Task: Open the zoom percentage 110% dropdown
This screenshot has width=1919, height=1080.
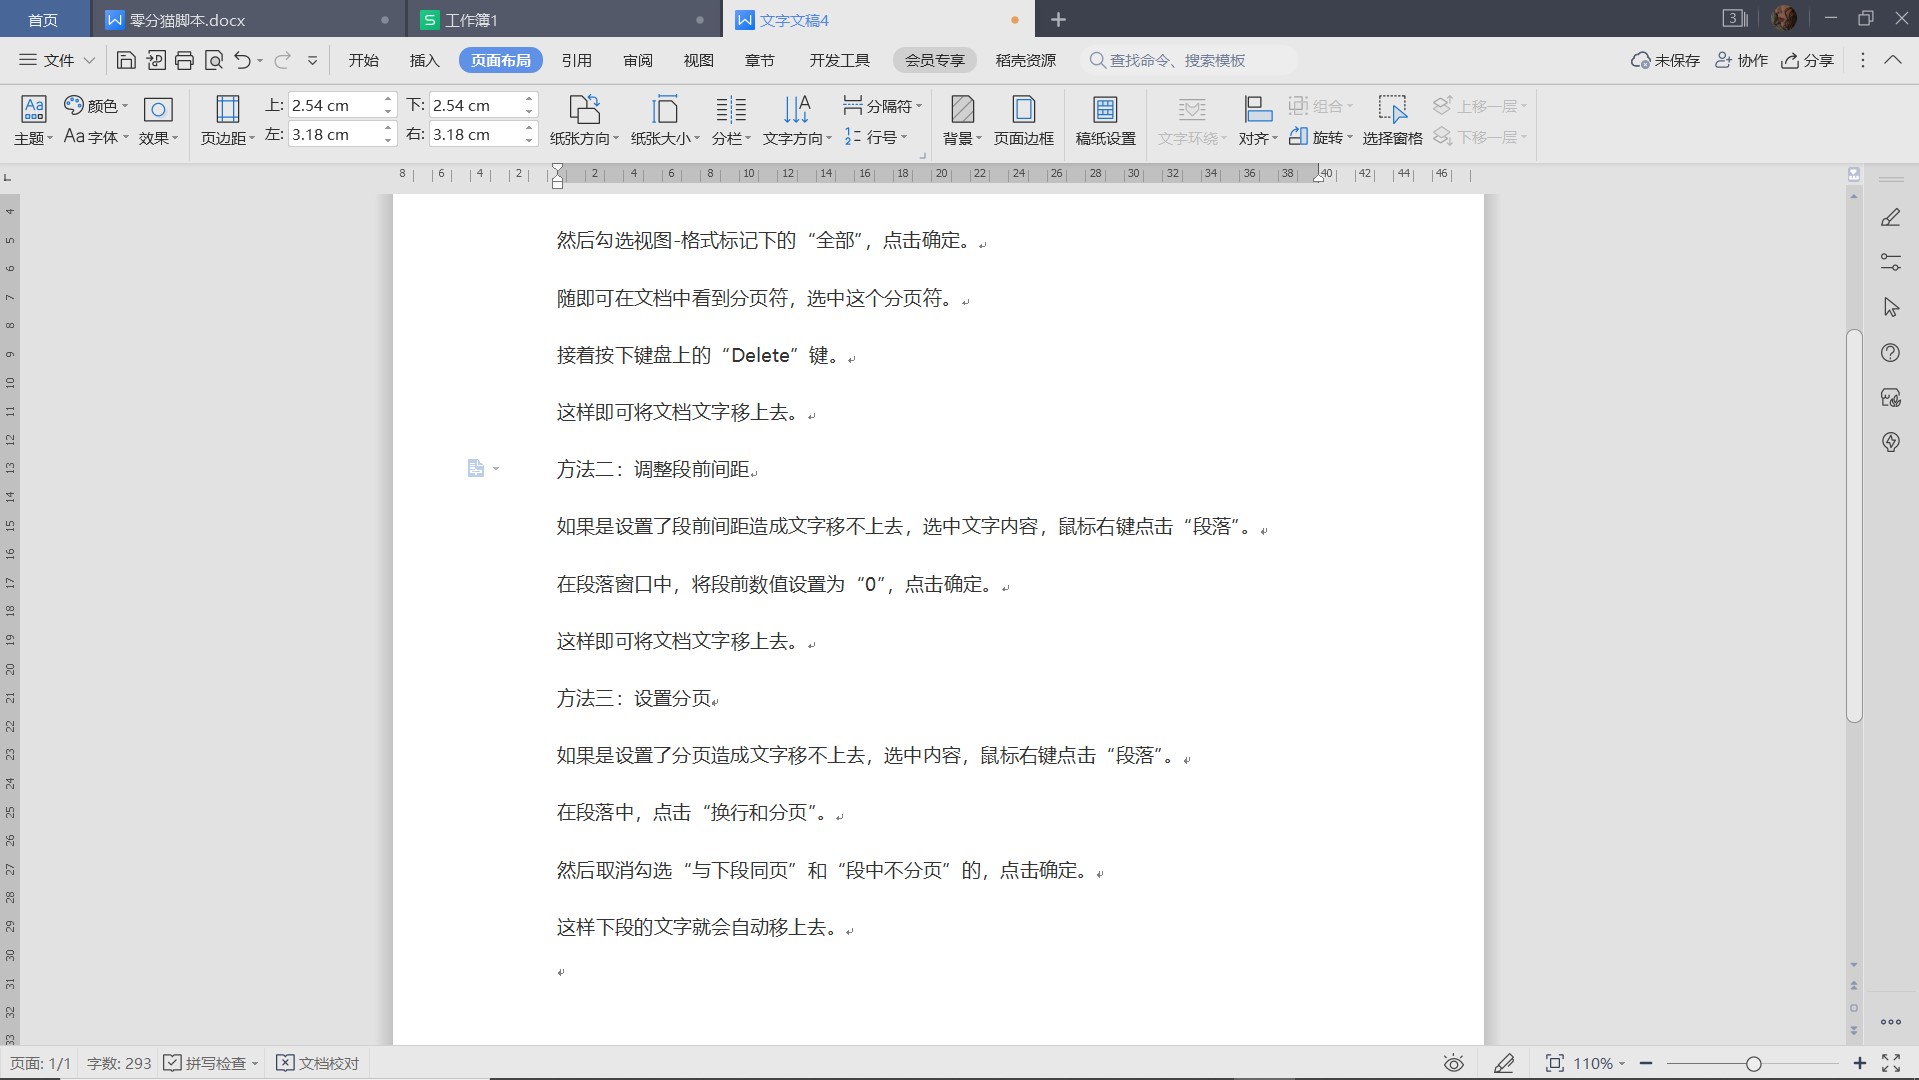Action: [x=1598, y=1063]
